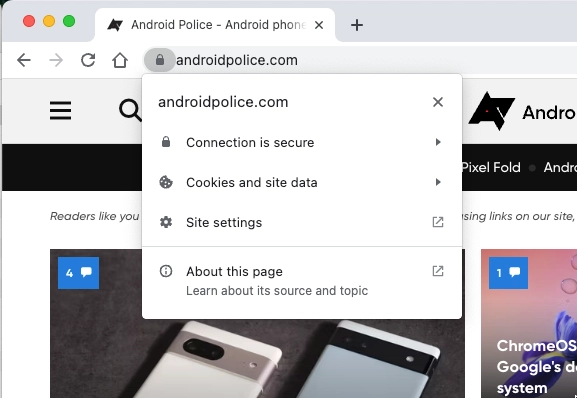The width and height of the screenshot is (577, 398).
Task: Expand the Connection is secure arrow
Action: click(x=438, y=142)
